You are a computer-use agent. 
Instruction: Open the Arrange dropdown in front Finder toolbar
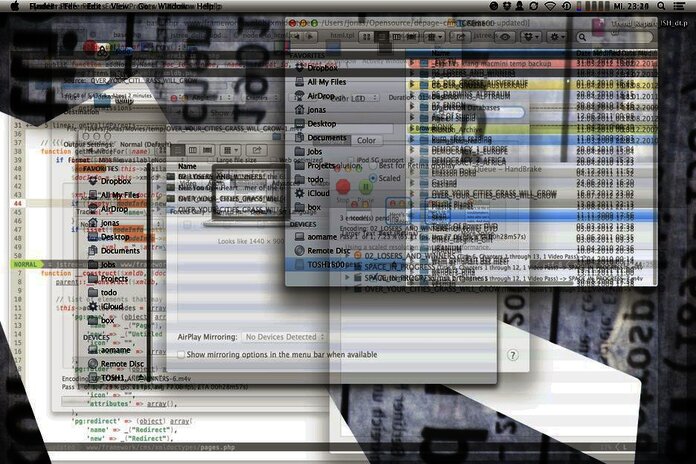pos(434,37)
